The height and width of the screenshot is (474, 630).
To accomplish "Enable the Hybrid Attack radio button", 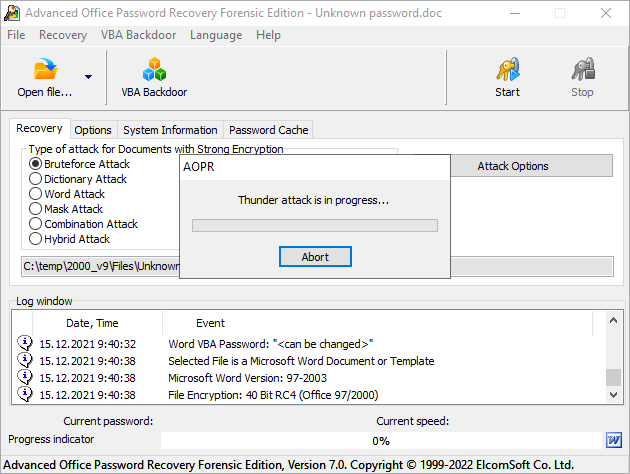I will (x=36, y=239).
